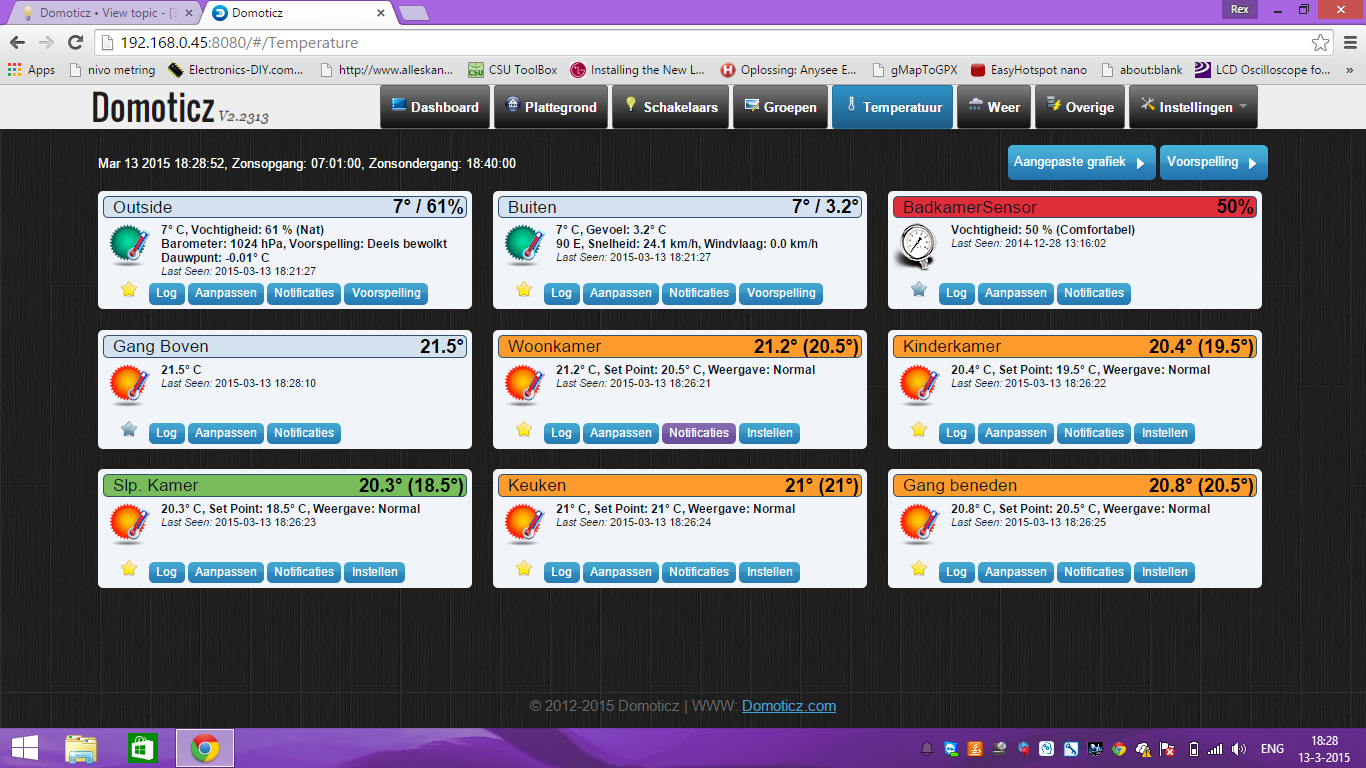Open Log for Gang beneden
1366x768 pixels.
[x=956, y=572]
